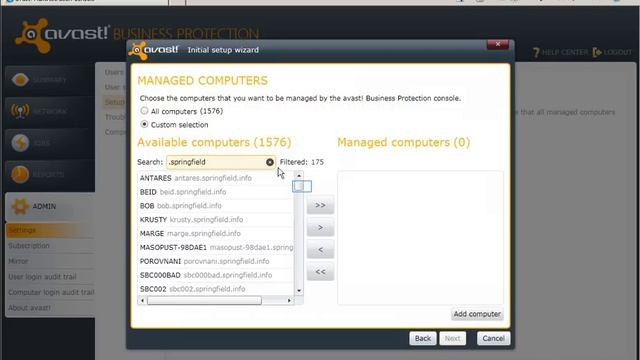Click the horizontal scrollbar right arrow
This screenshot has height=360, width=640.
click(x=289, y=301)
